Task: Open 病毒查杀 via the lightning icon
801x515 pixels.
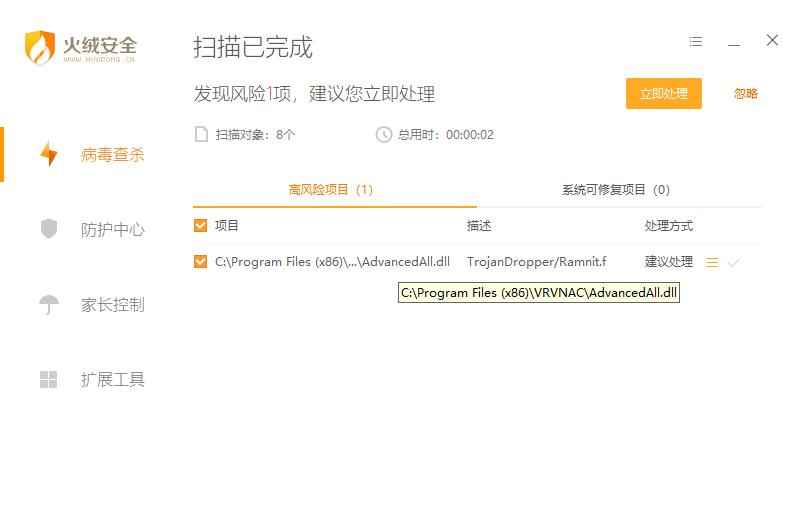Action: (x=48, y=154)
